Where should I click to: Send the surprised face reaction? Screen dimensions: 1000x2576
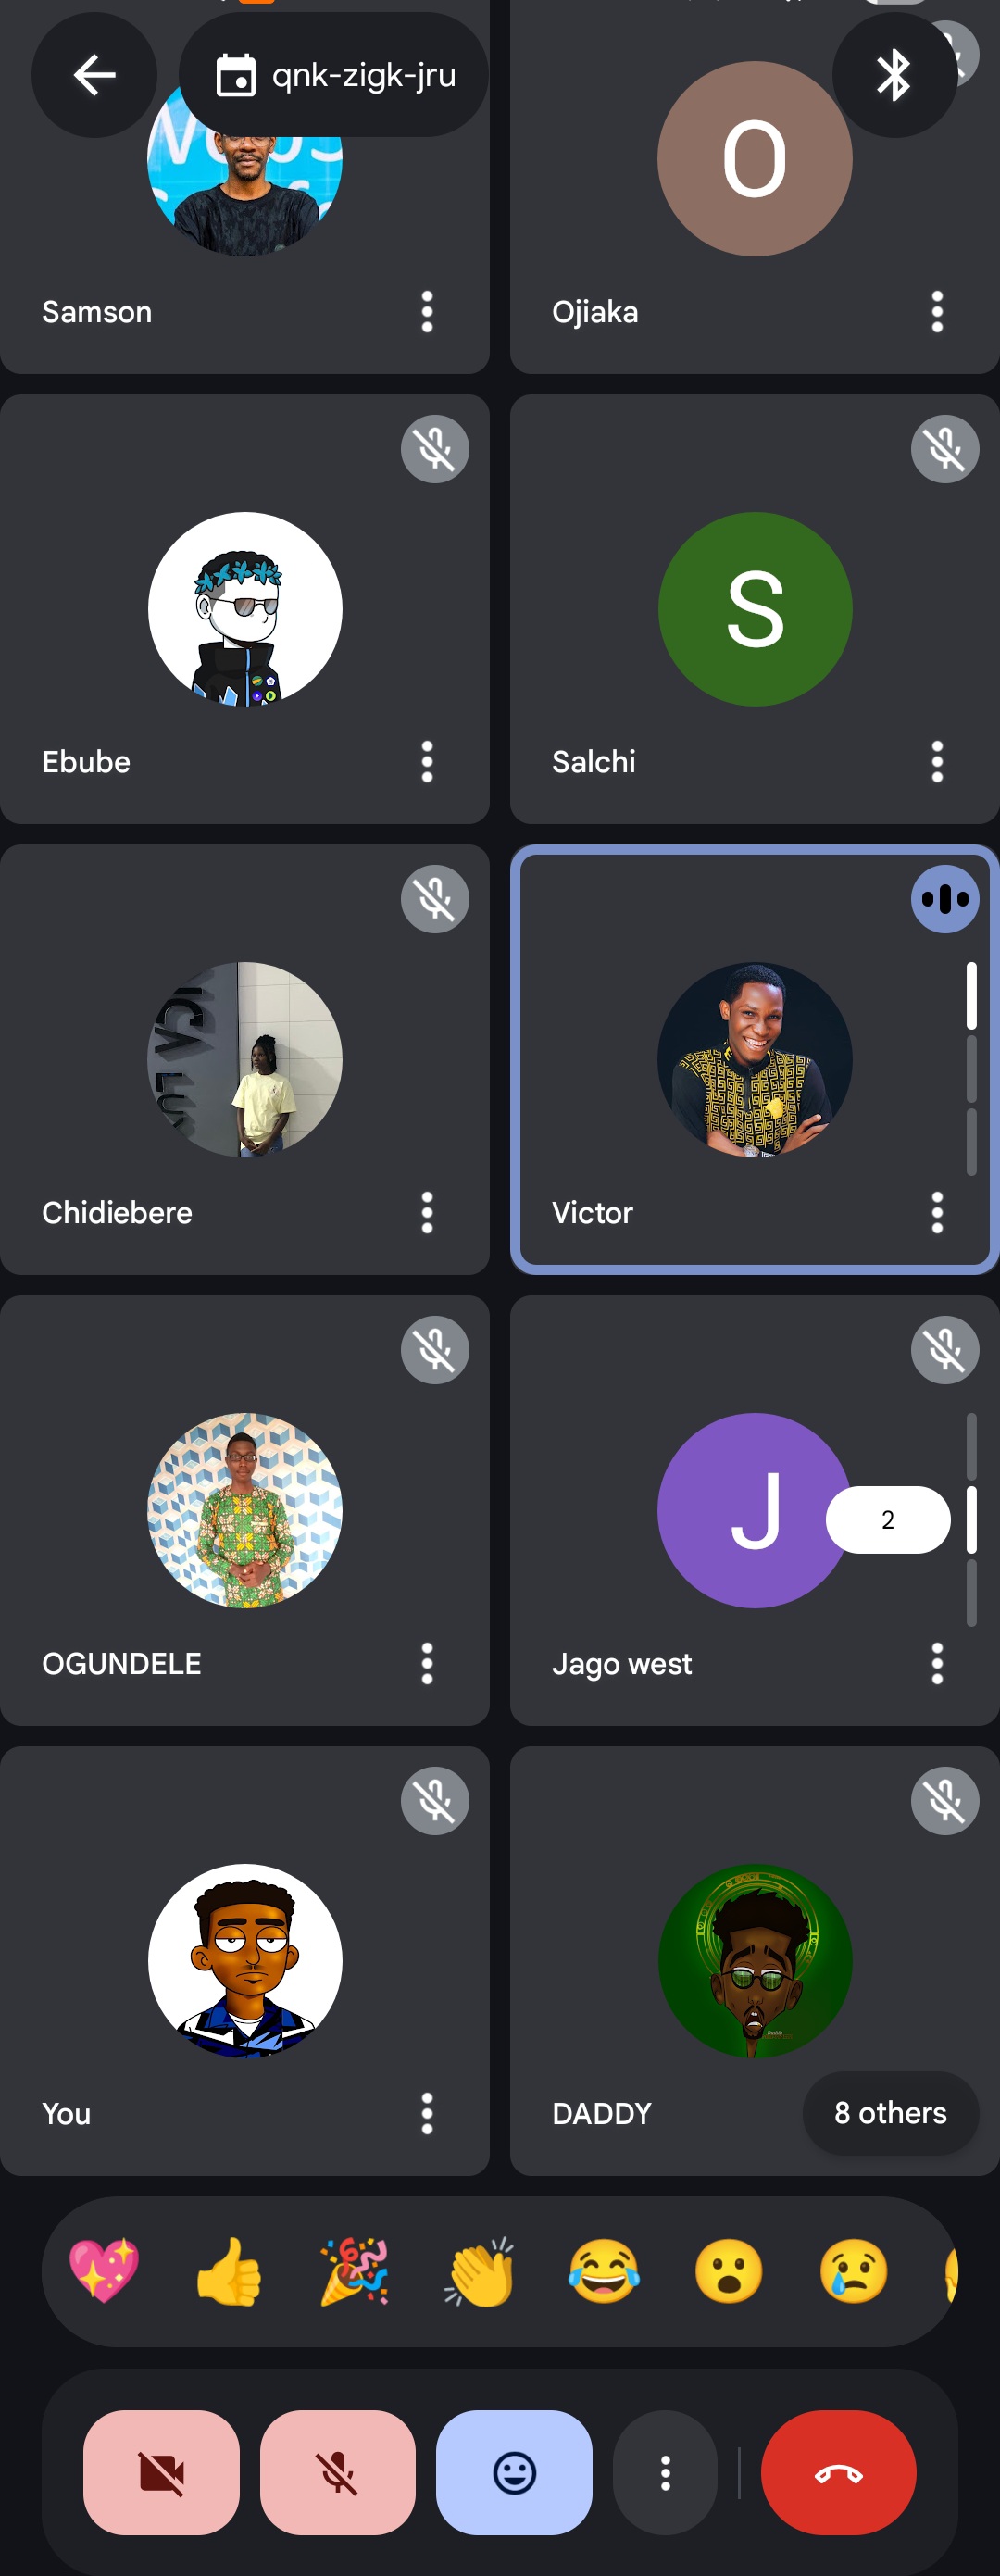pyautogui.click(x=729, y=2270)
